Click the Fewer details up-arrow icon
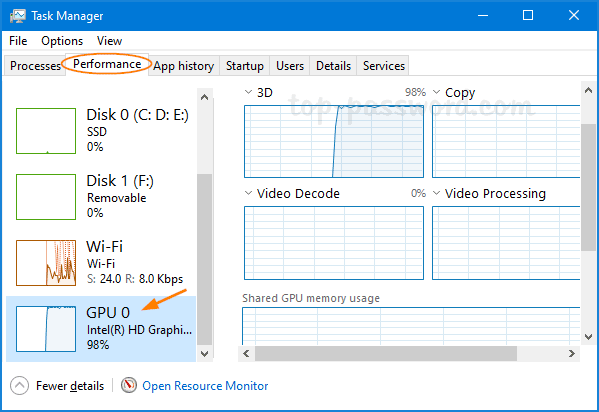The image size is (599, 412). [x=19, y=385]
